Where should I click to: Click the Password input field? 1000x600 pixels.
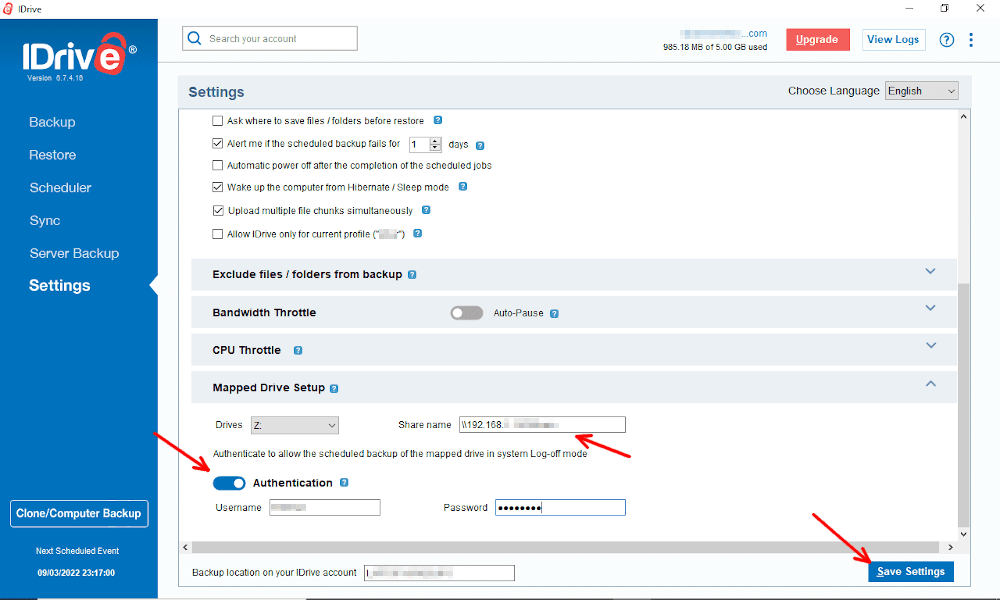click(x=560, y=508)
